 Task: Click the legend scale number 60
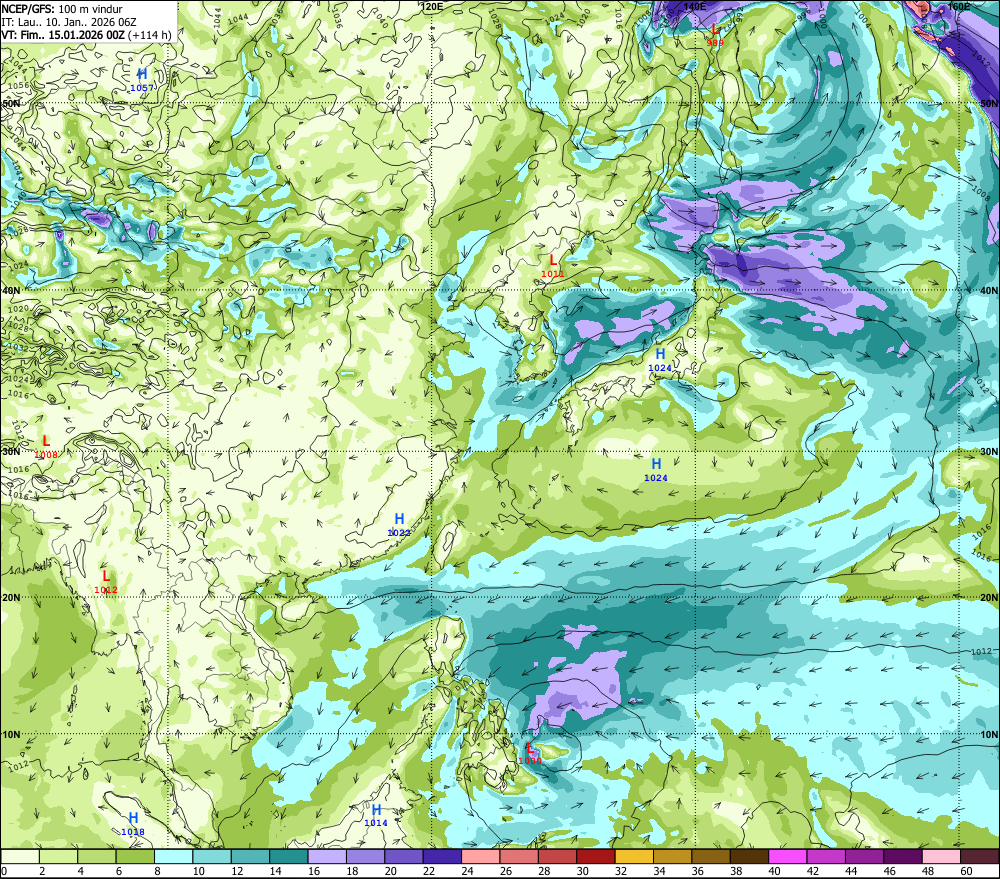tap(967, 871)
